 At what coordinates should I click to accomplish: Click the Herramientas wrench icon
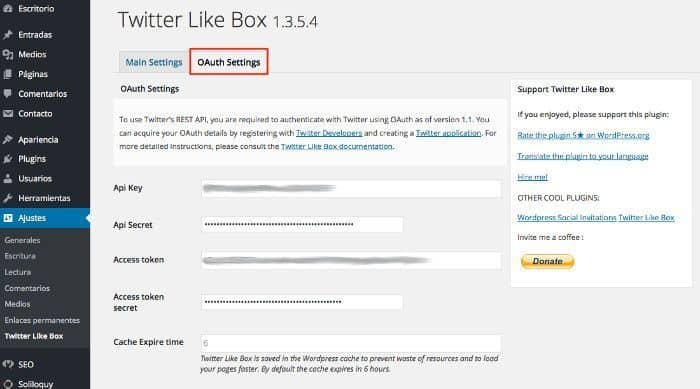point(8,198)
